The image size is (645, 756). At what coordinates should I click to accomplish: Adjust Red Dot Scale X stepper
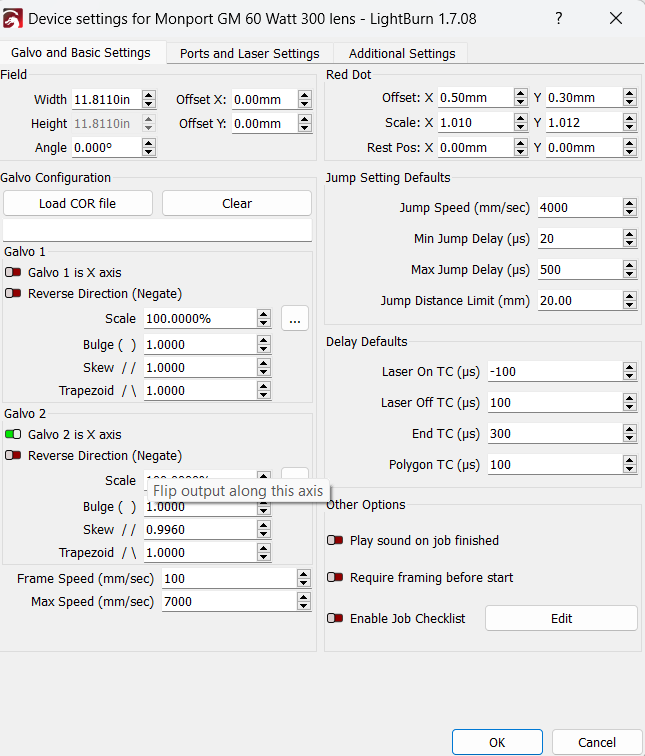point(521,122)
